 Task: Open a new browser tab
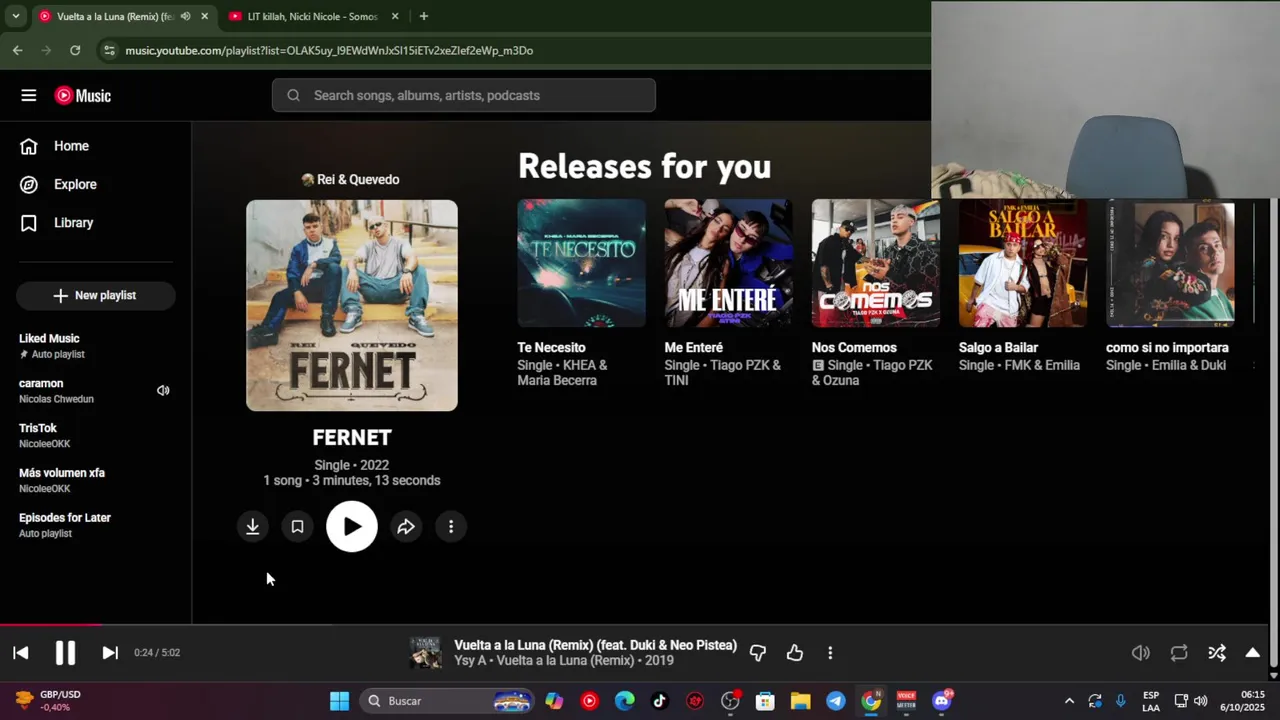coord(424,16)
